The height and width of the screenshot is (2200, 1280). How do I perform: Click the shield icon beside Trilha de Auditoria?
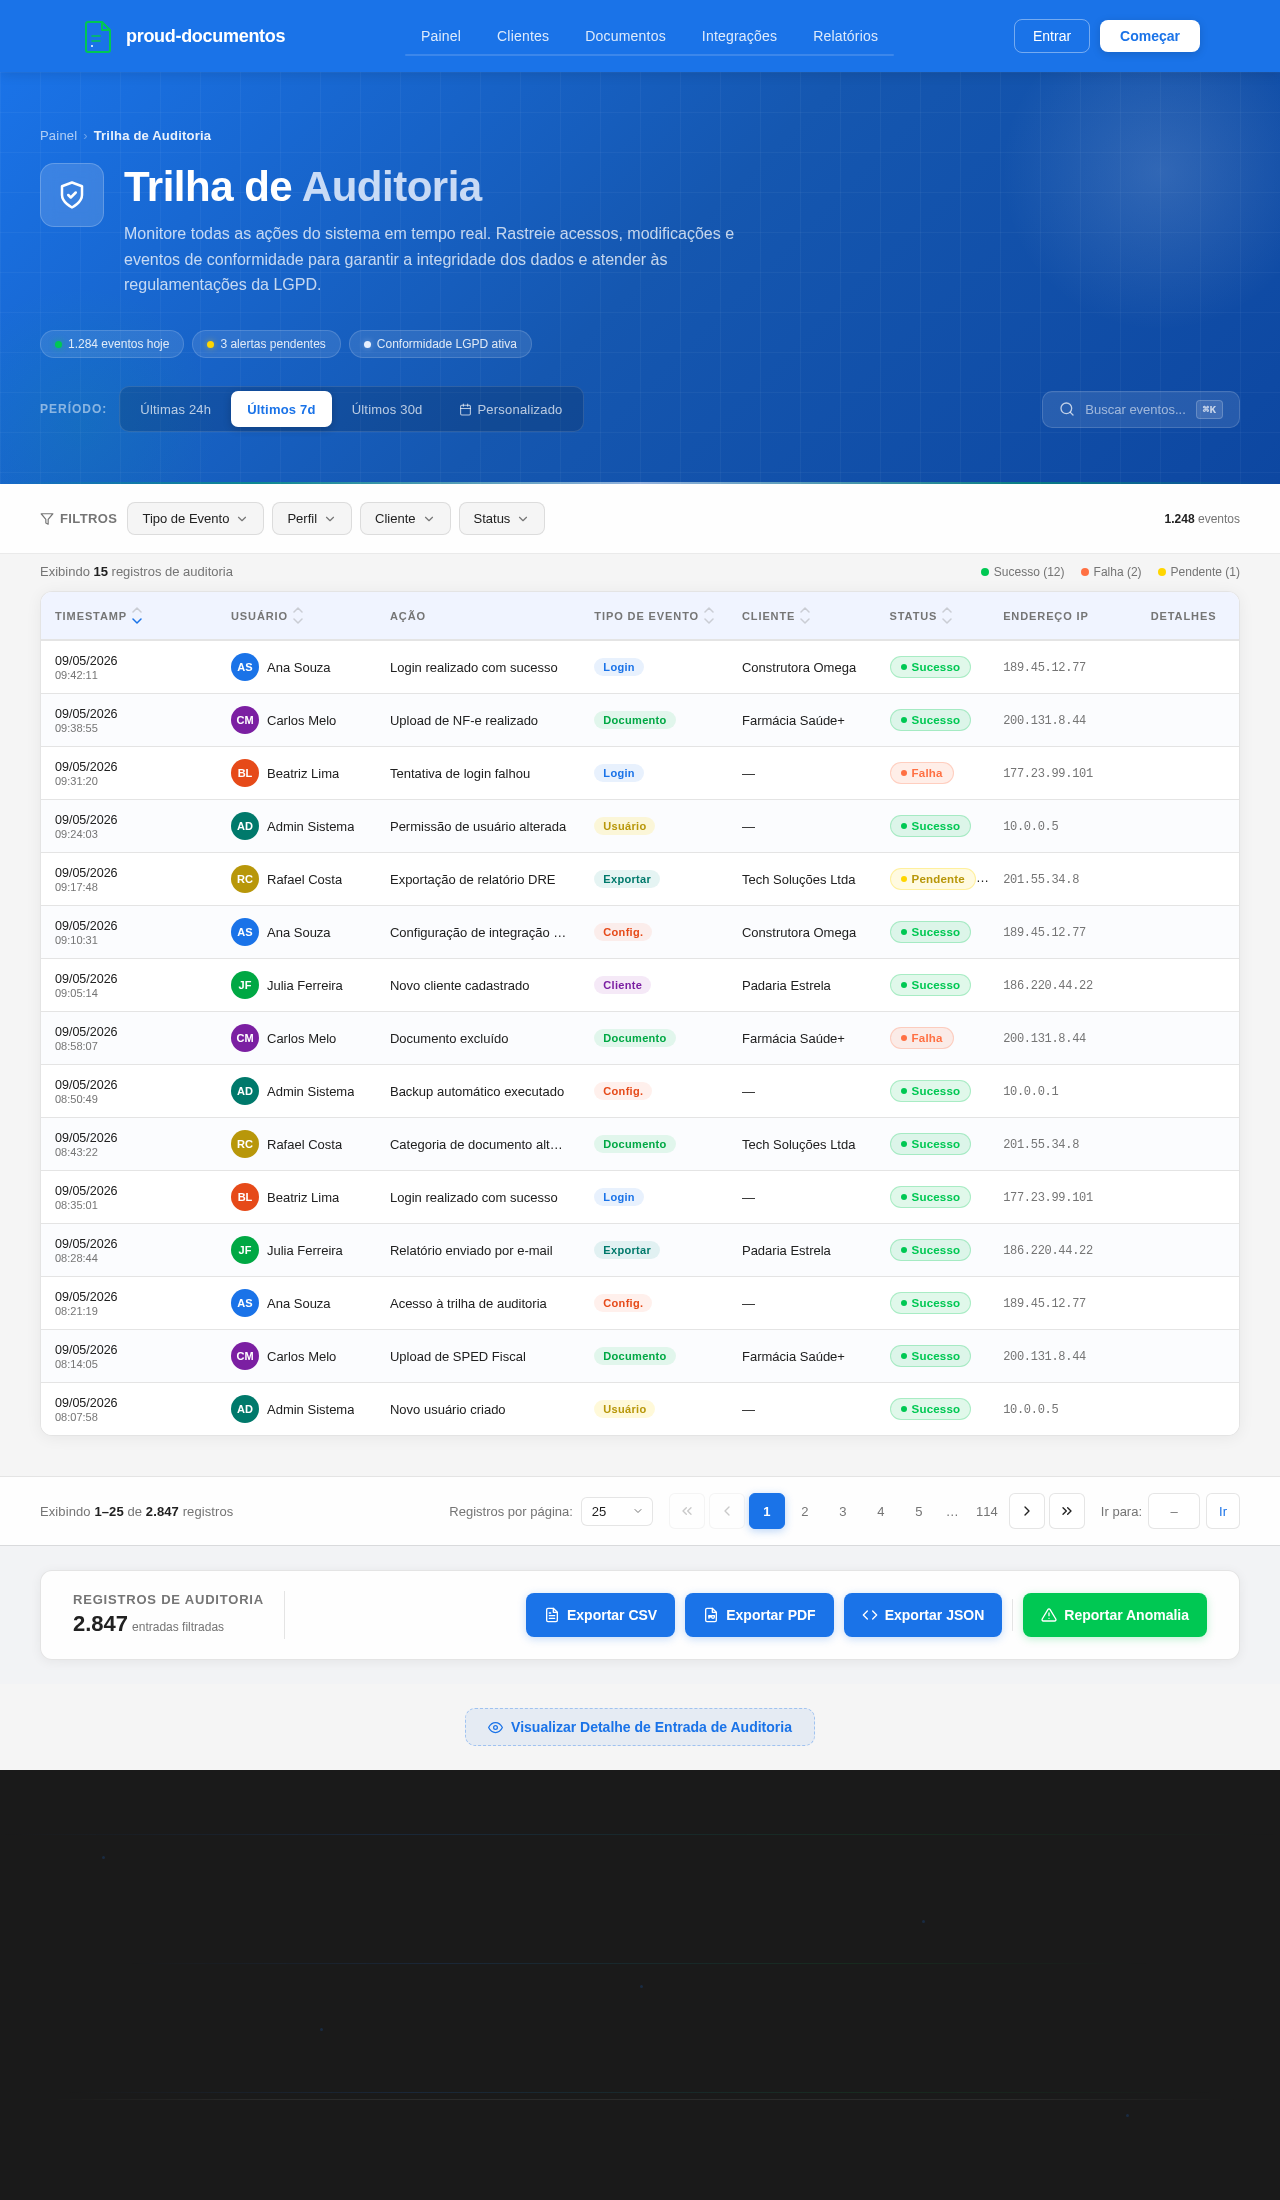[72, 195]
